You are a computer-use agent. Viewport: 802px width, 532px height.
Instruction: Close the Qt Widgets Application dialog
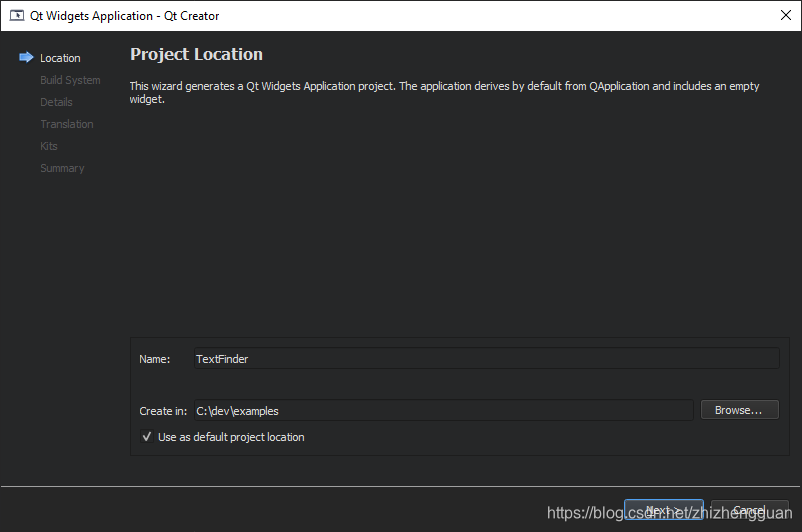[786, 15]
